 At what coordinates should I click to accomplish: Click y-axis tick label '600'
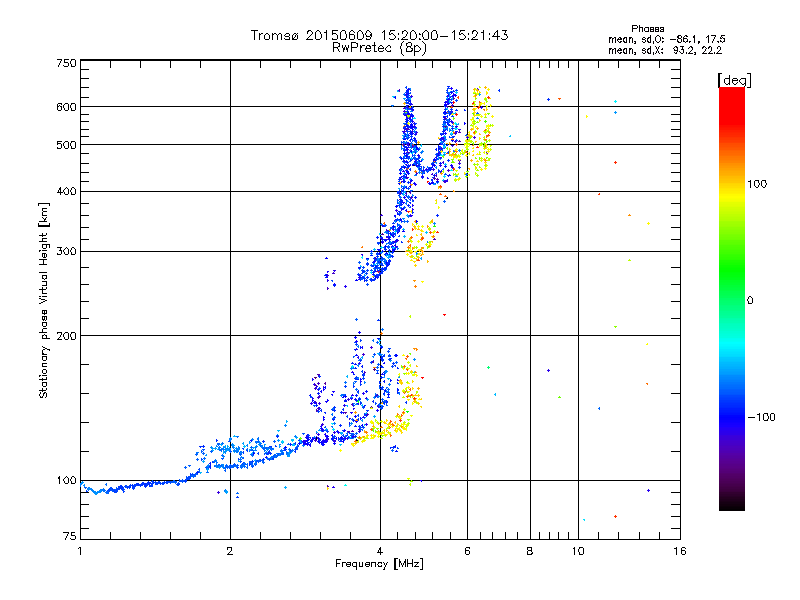point(66,107)
